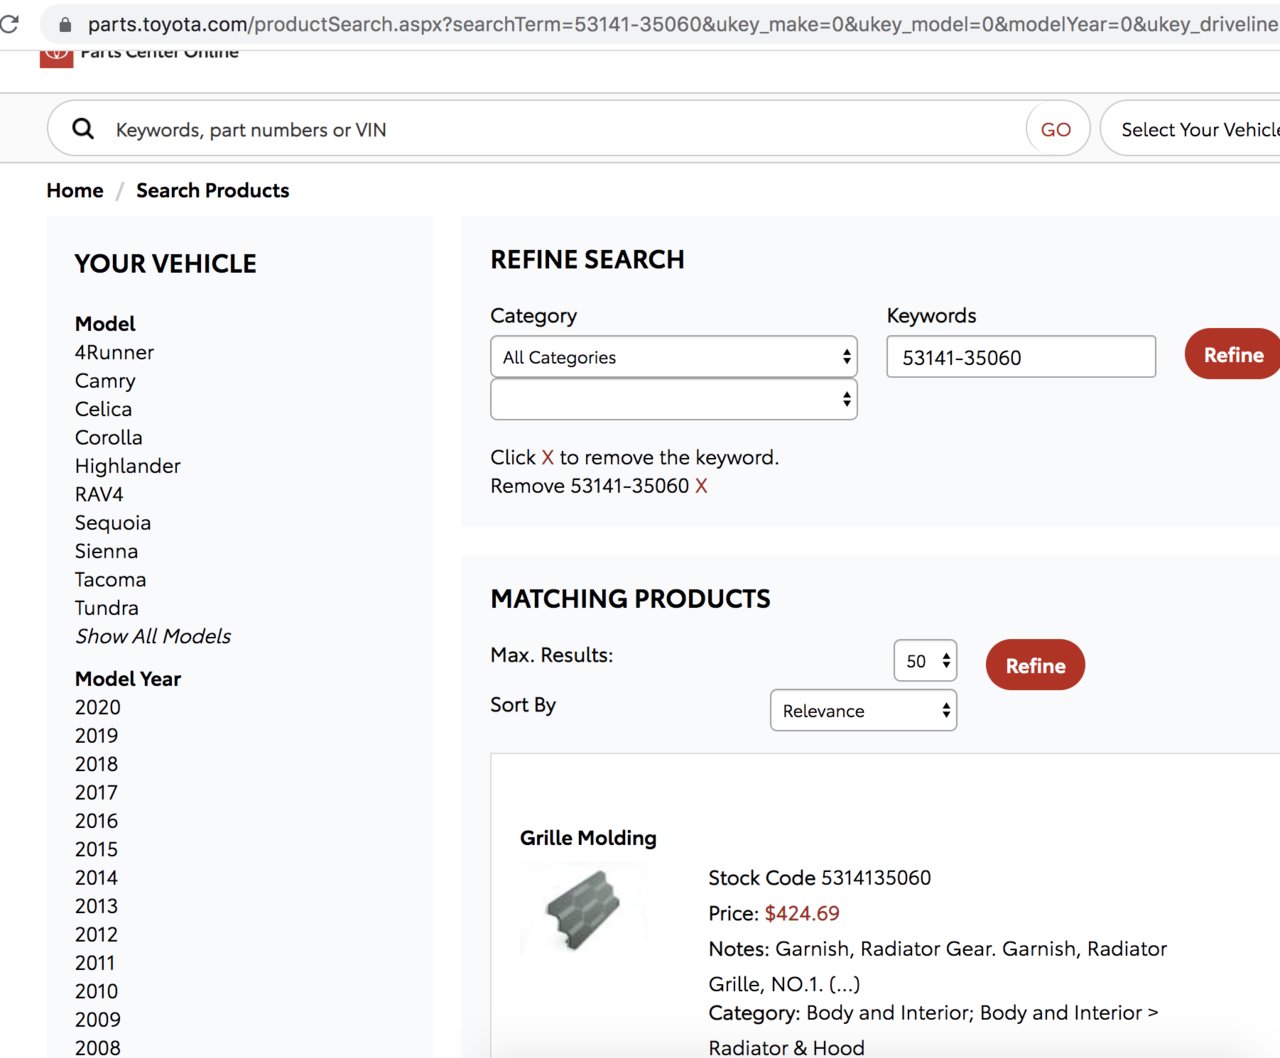The height and width of the screenshot is (1058, 1280).
Task: Filter by model year 2016
Action: (97, 821)
